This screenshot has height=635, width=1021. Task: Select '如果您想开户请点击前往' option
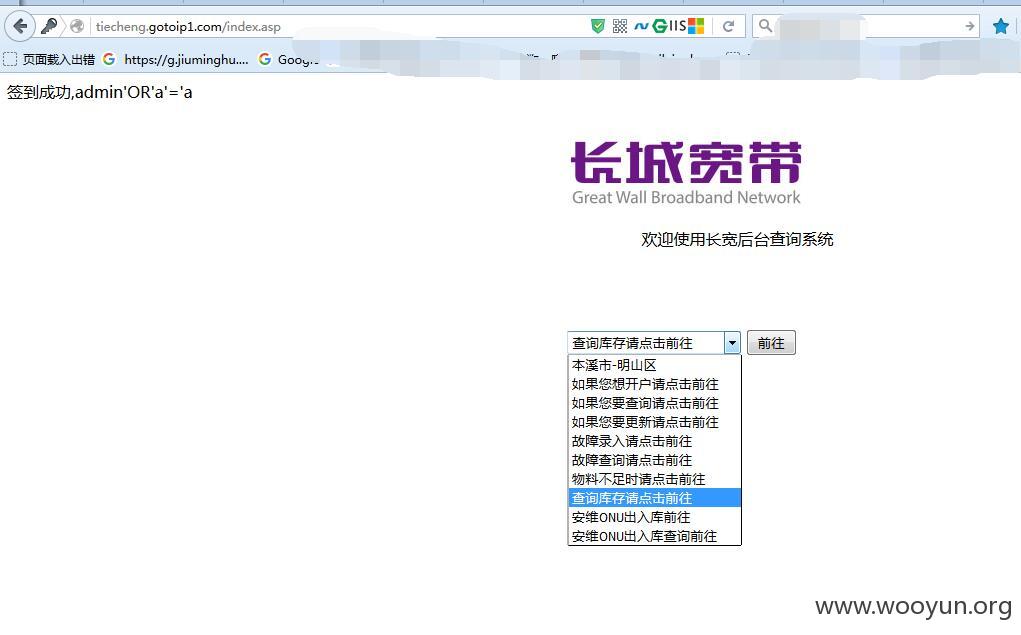coord(654,384)
